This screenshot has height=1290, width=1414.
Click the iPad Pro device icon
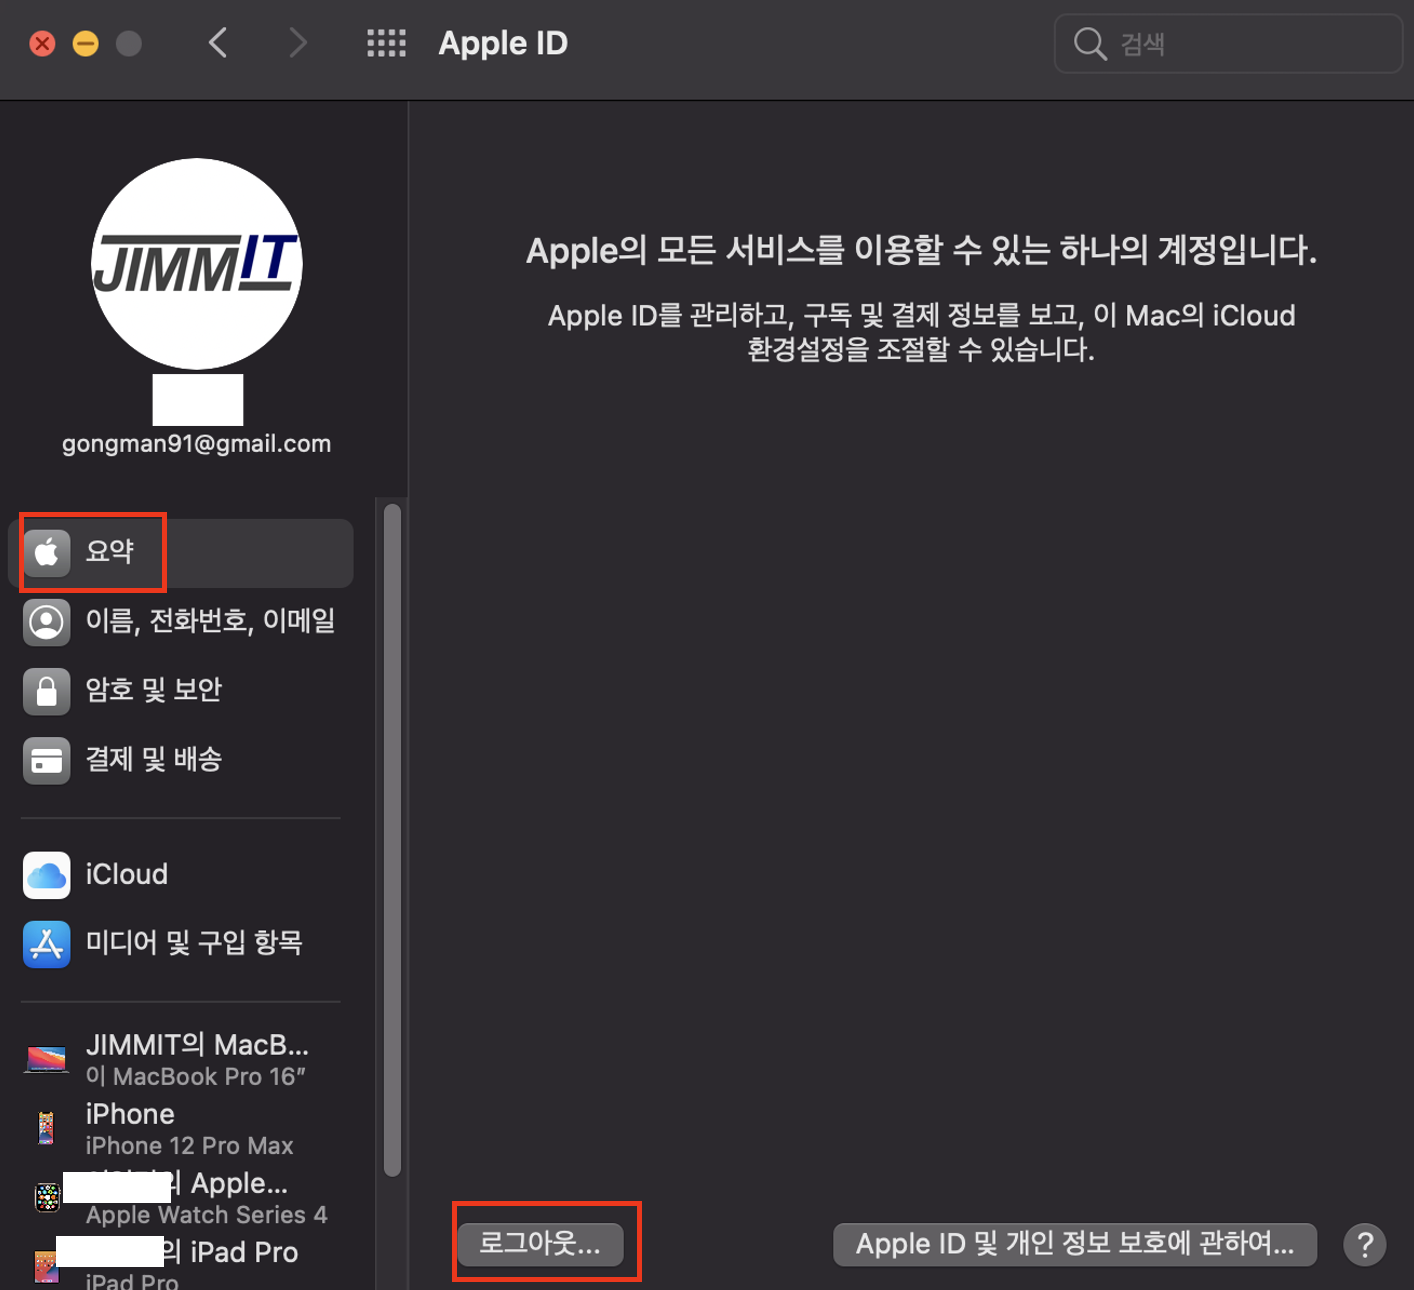[x=46, y=1266]
